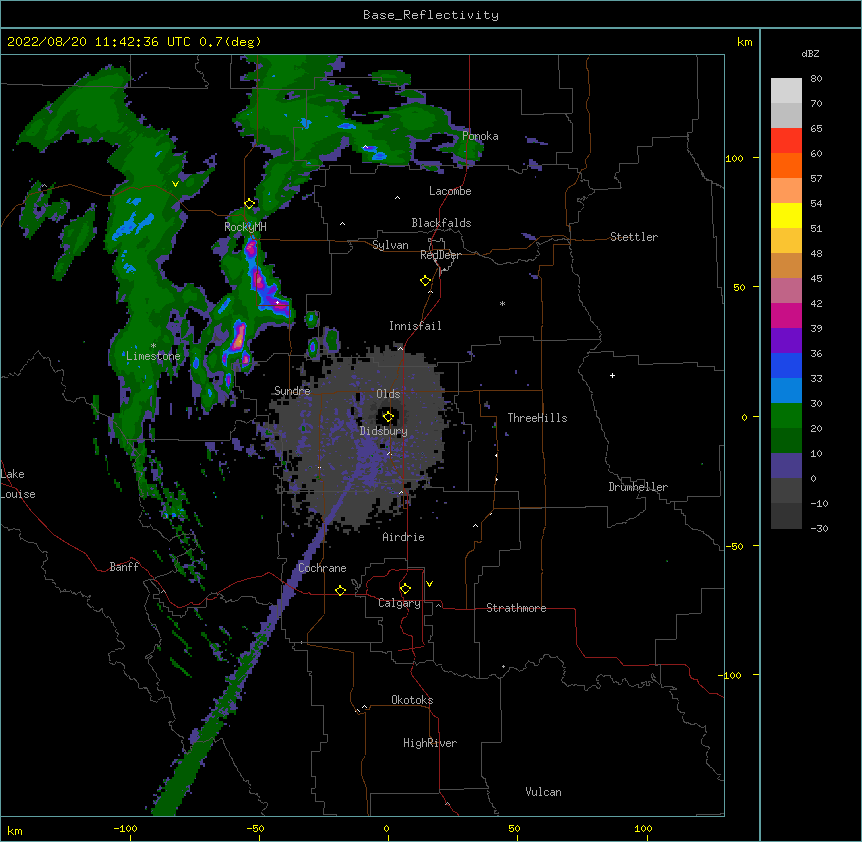Image resolution: width=862 pixels, height=842 pixels.
Task: Click the yellow diamond marker above RockyMH label
Action: click(x=250, y=204)
